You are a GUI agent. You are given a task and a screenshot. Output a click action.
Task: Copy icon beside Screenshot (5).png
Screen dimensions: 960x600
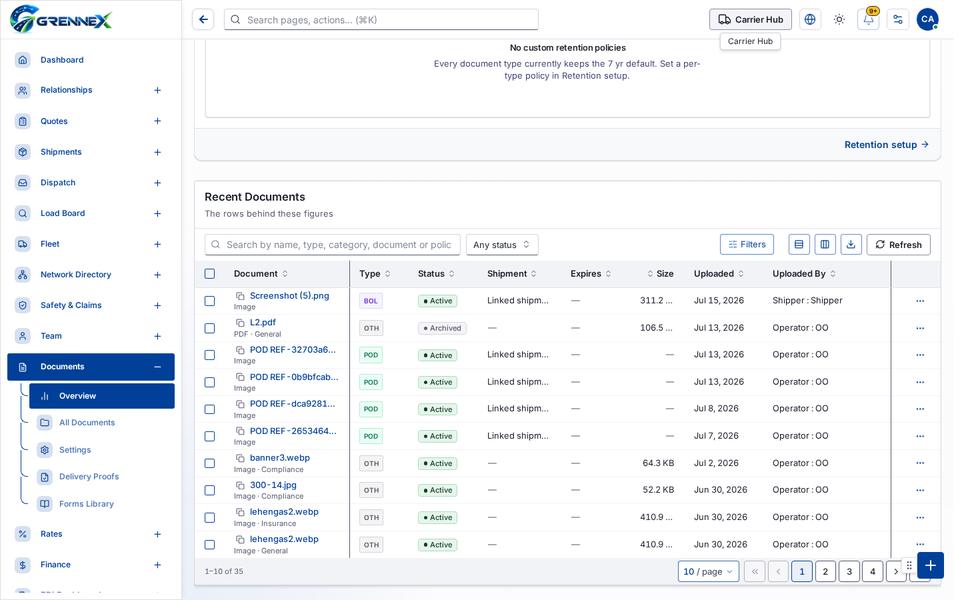click(240, 296)
